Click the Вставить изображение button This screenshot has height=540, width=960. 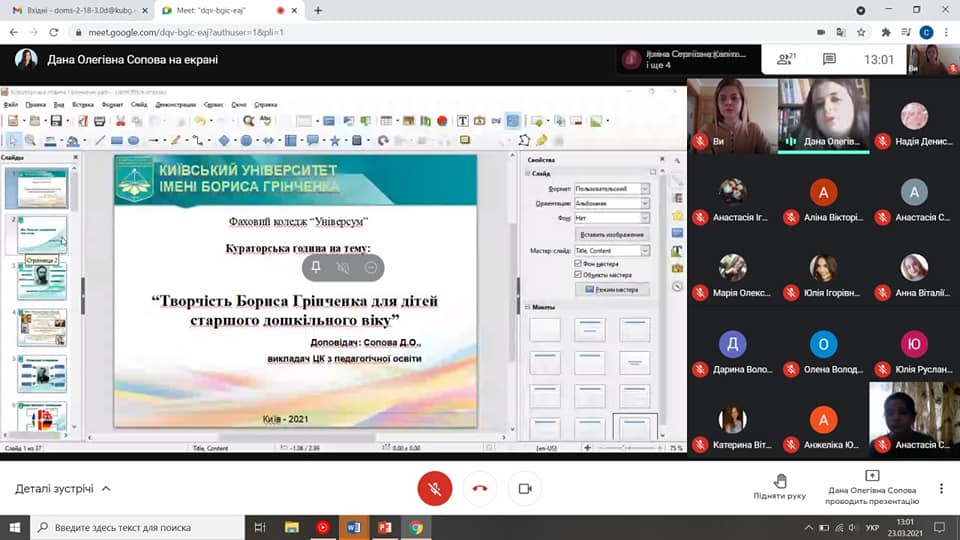tap(610, 234)
